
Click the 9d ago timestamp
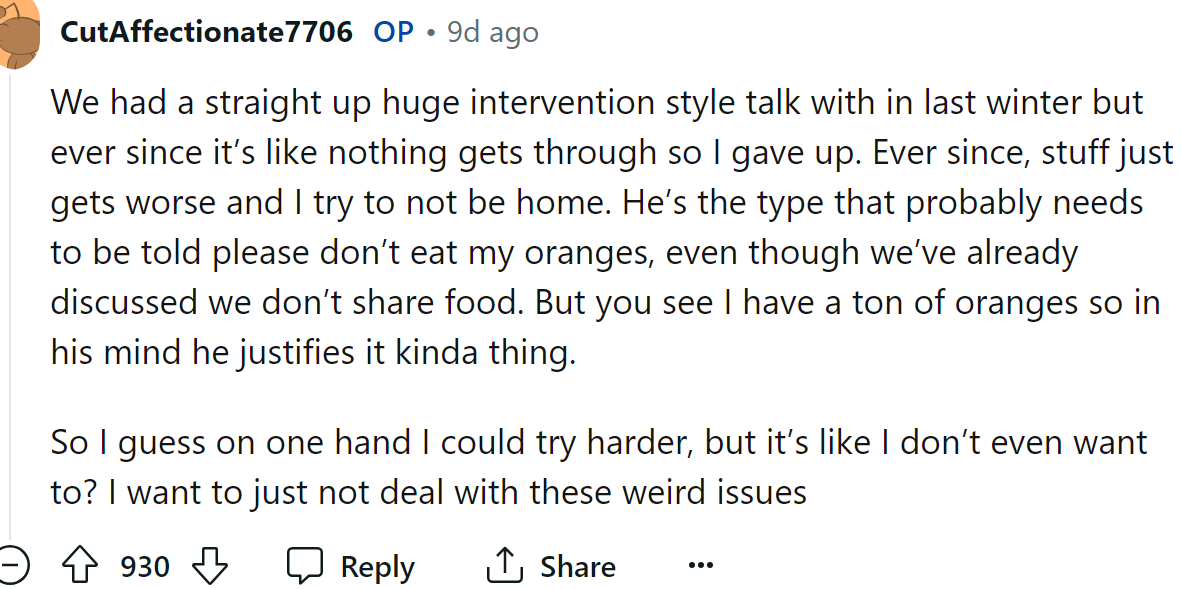492,31
